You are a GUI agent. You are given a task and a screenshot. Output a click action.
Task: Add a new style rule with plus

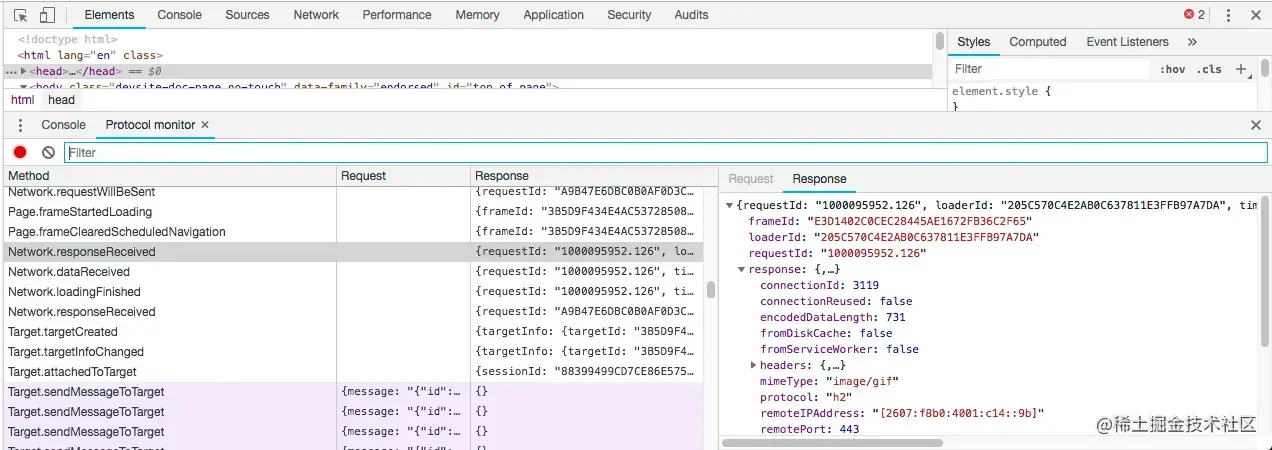click(x=1241, y=69)
